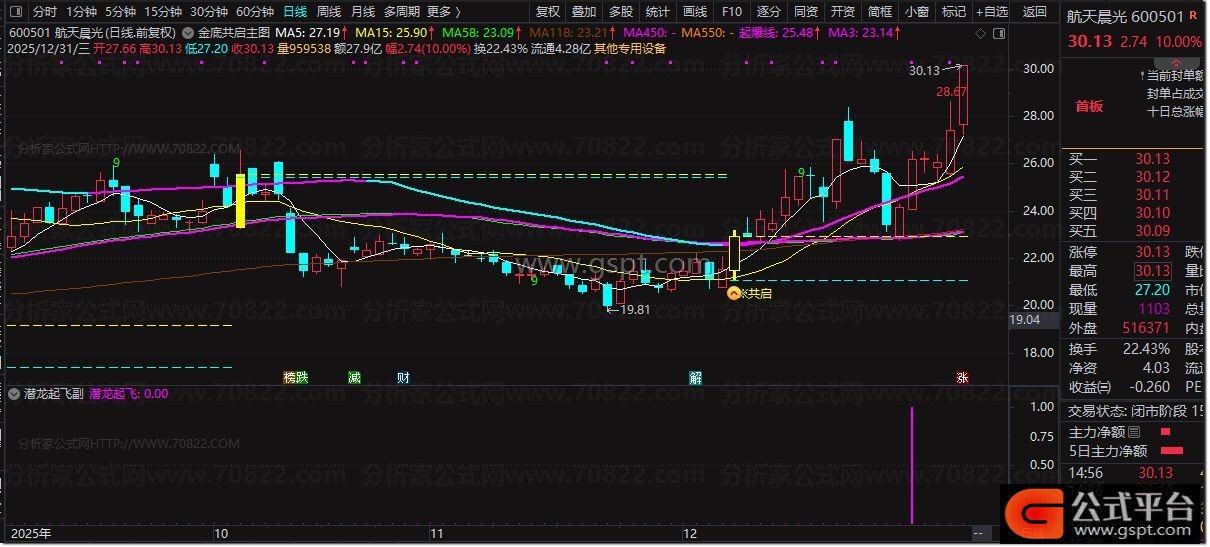Click the 解 event marker below chart

click(695, 377)
